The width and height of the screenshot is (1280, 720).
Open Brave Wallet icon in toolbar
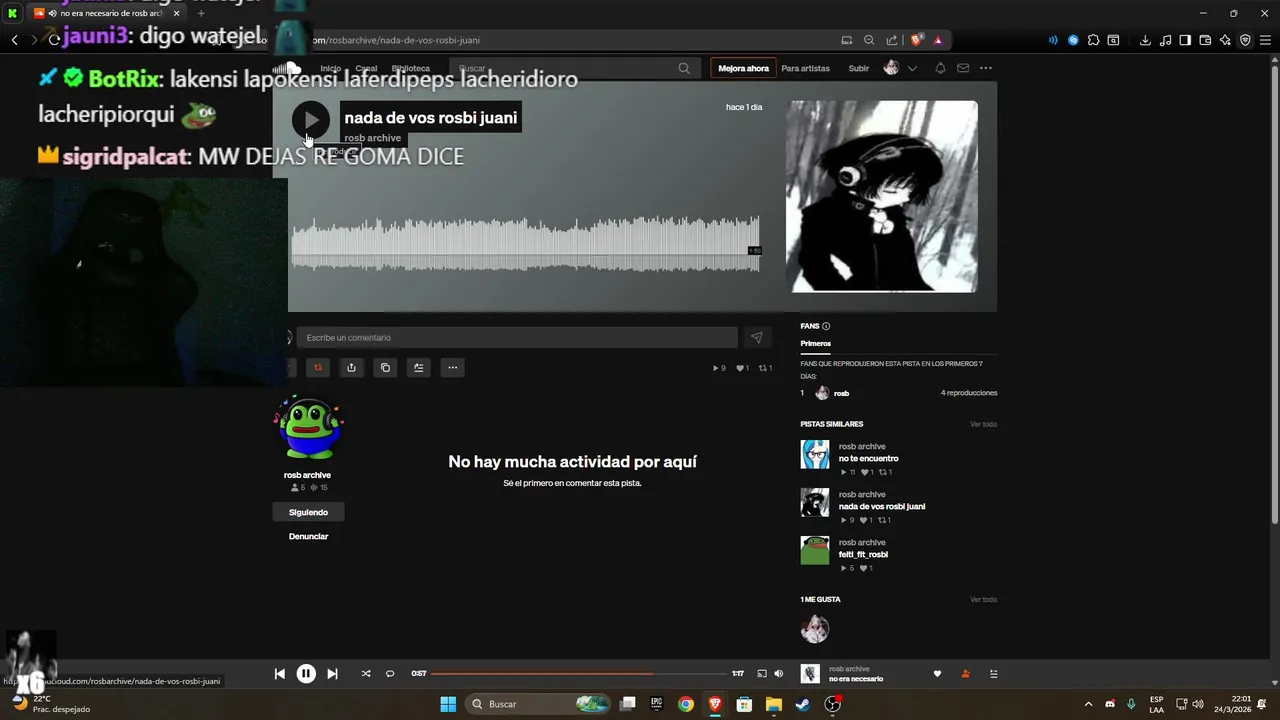coord(1205,40)
